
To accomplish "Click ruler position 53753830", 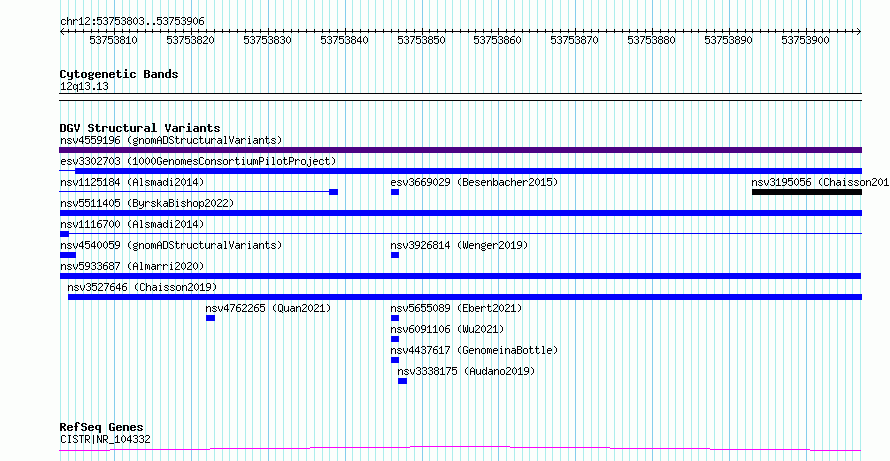I will pyautogui.click(x=267, y=40).
